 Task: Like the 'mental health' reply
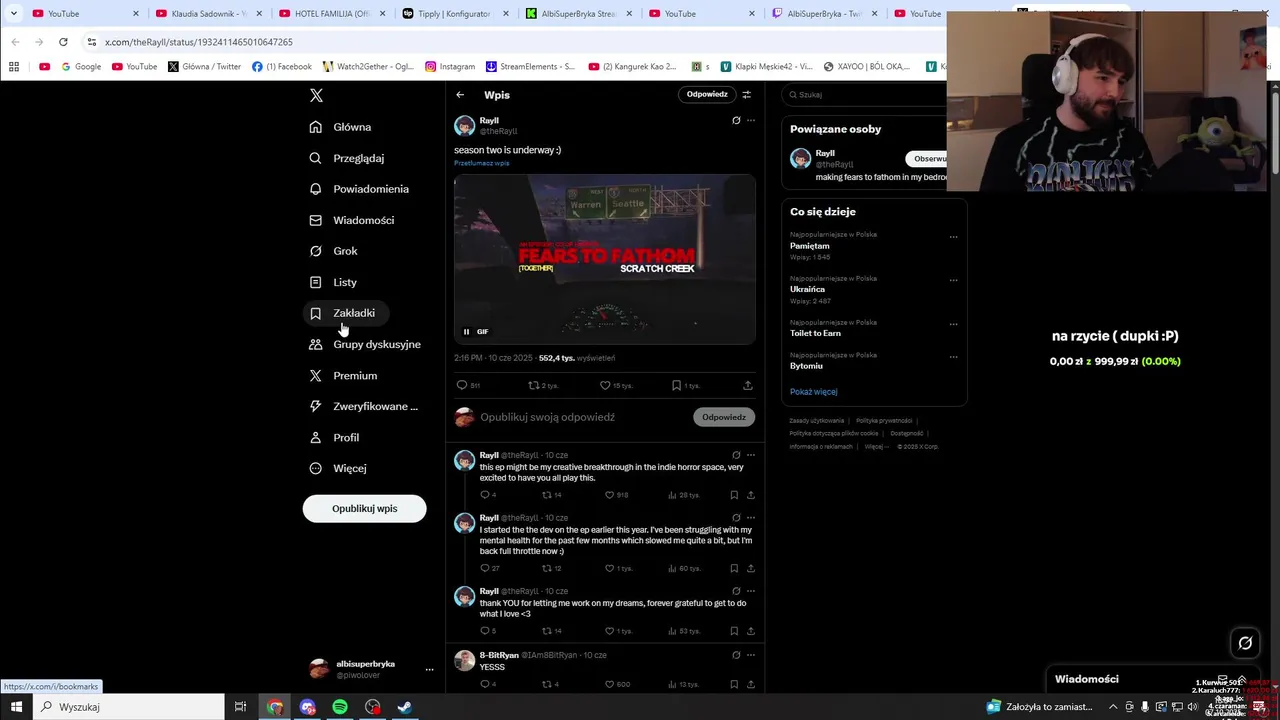point(609,568)
